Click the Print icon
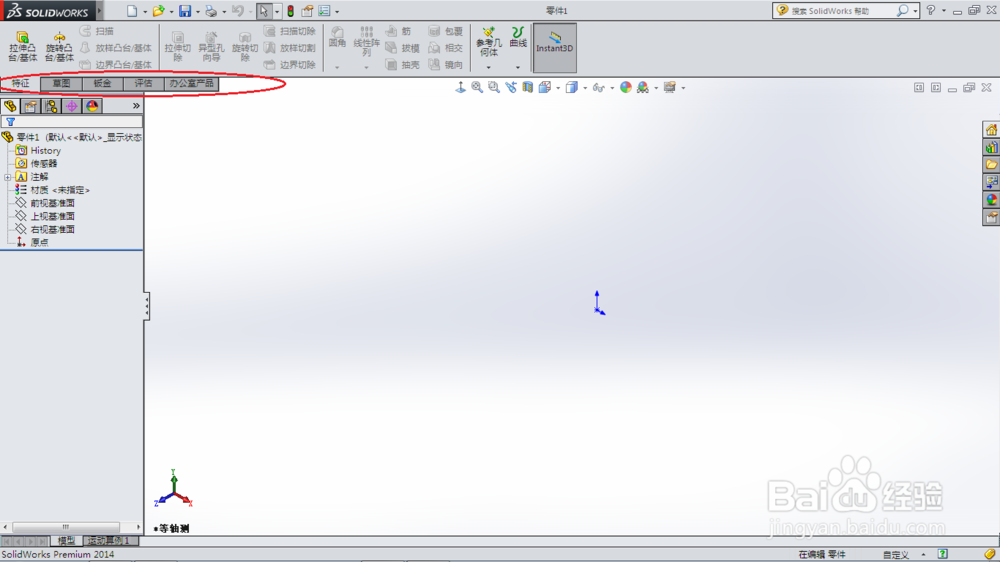 click(x=211, y=11)
